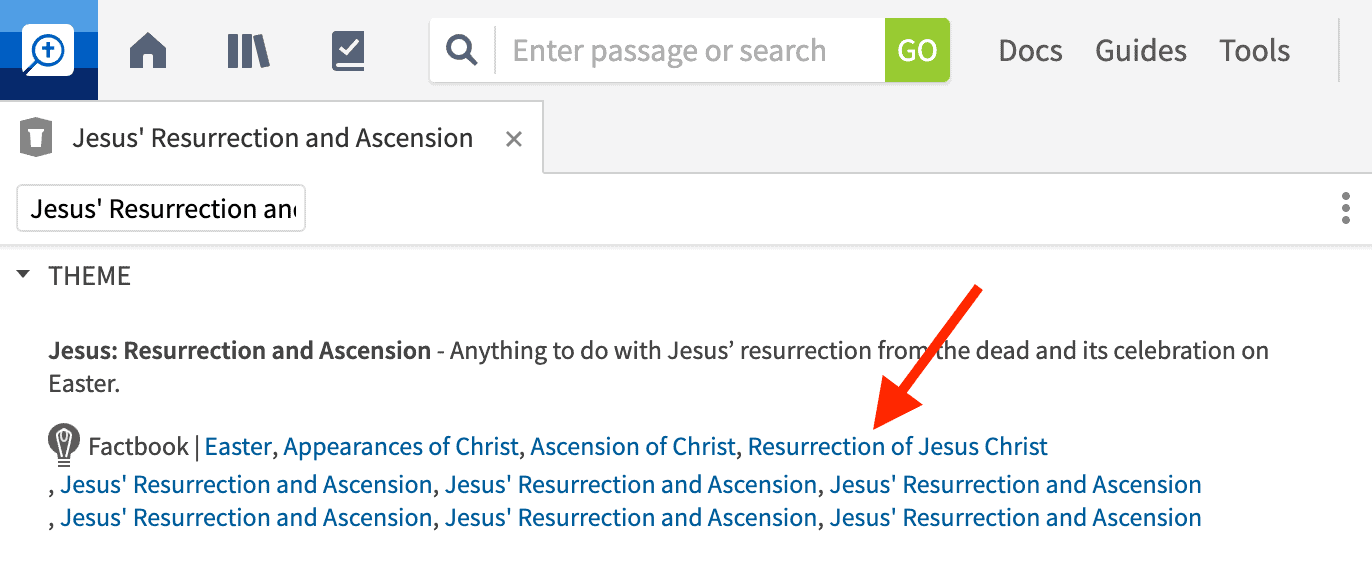The image size is (1372, 564).
Task: Select the Jesus' Resurrection and Ascension tab
Action: (x=272, y=138)
